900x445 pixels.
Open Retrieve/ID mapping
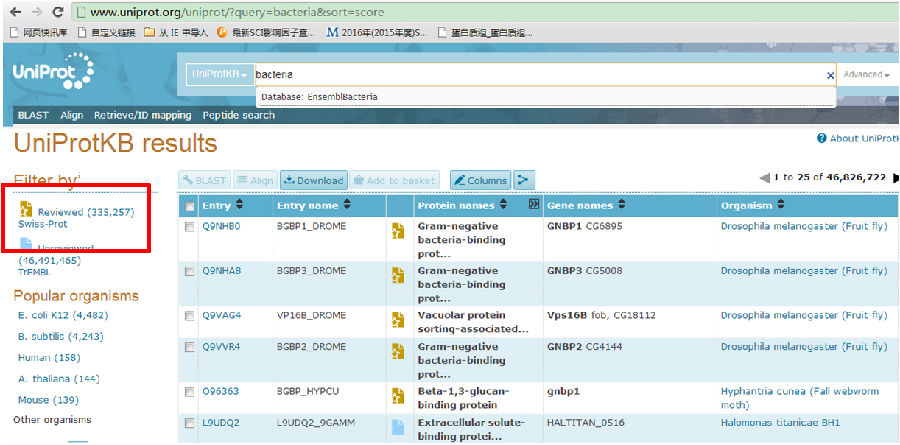tap(142, 115)
